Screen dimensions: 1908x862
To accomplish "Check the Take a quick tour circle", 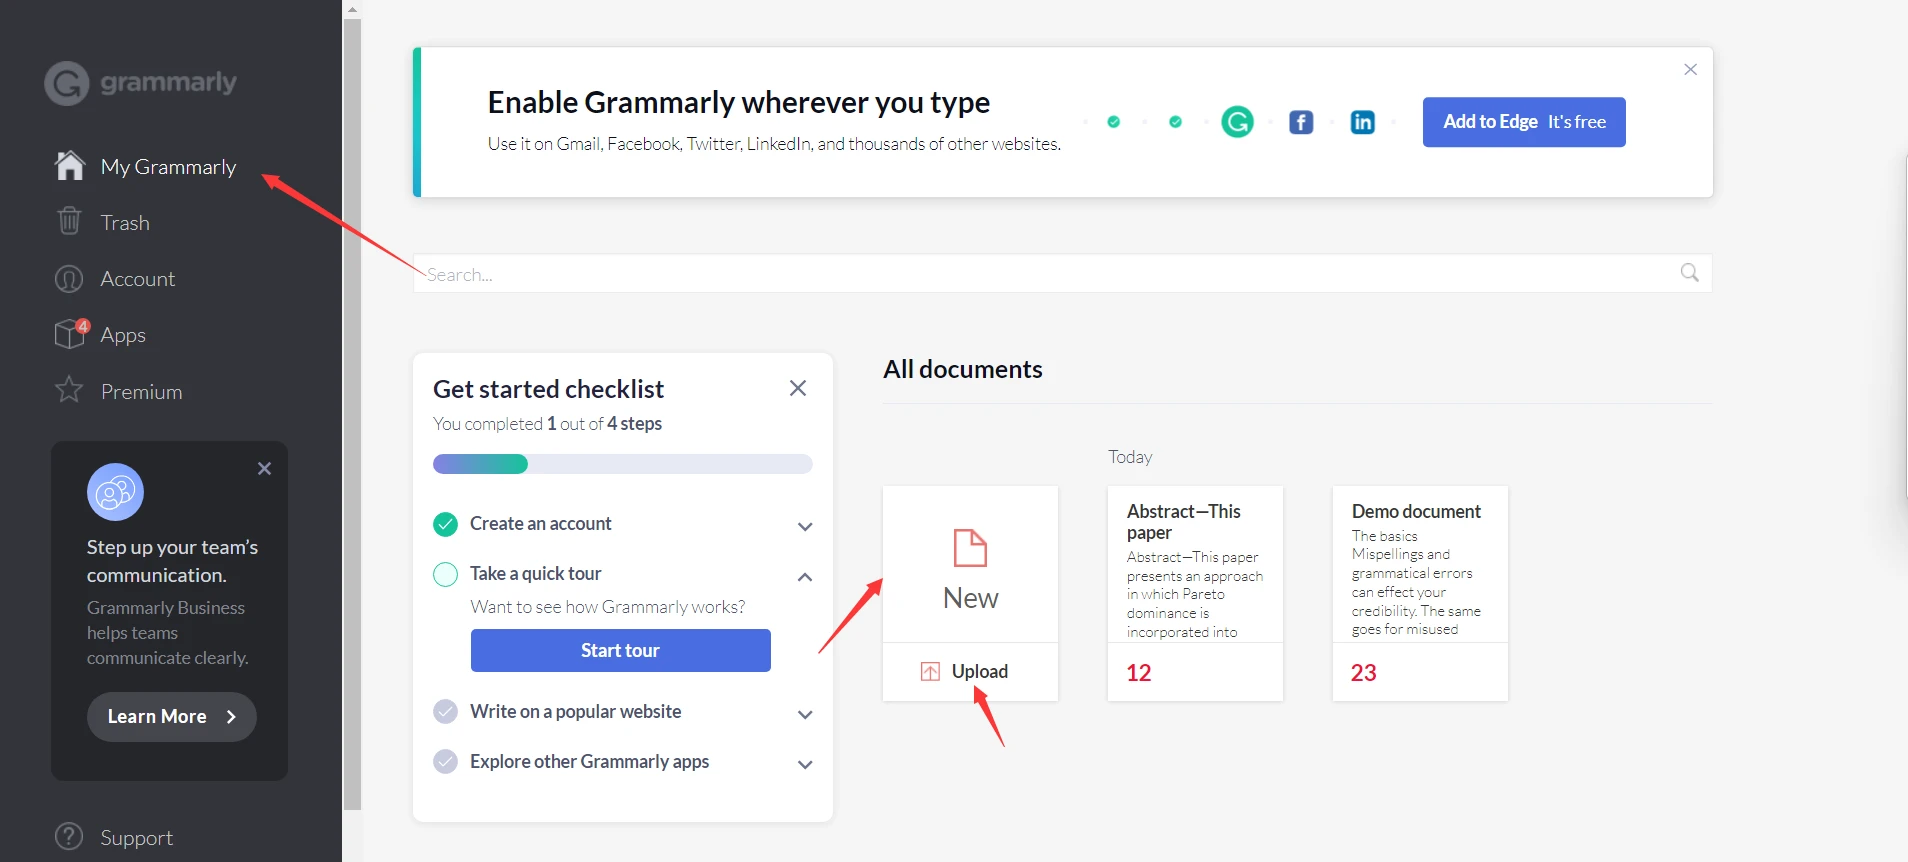I will [445, 574].
